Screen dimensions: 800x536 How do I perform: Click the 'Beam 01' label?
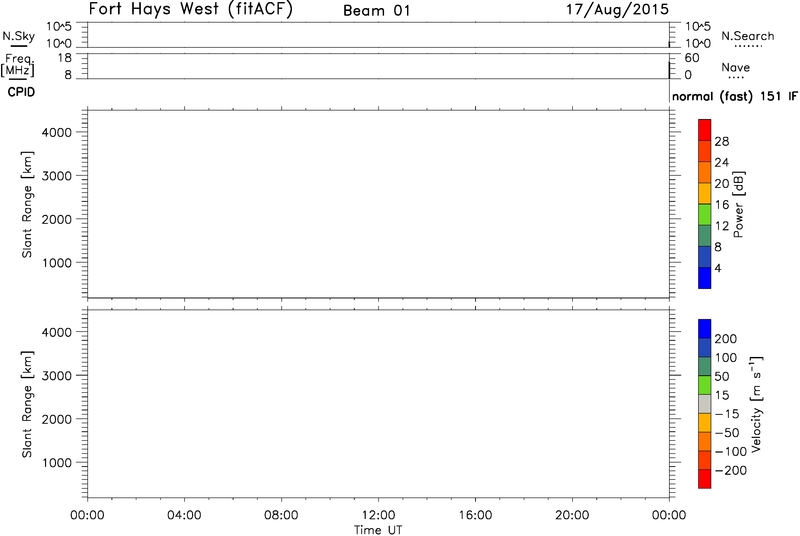pos(377,11)
